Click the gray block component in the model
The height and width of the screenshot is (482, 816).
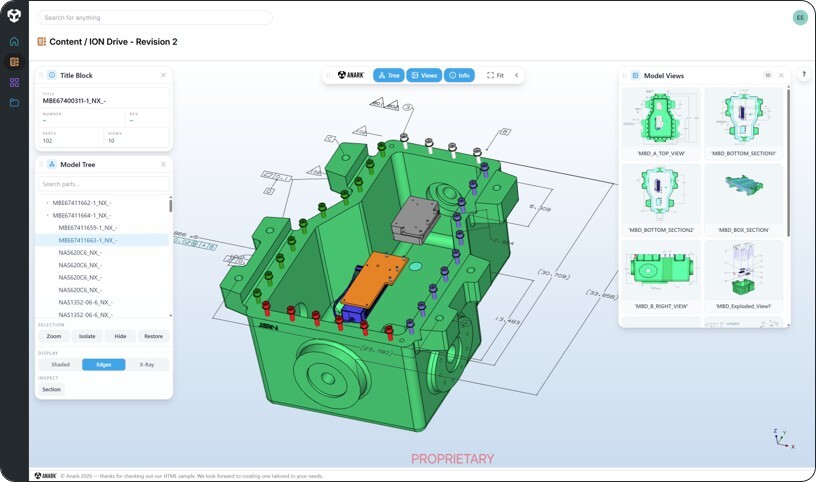pos(415,220)
